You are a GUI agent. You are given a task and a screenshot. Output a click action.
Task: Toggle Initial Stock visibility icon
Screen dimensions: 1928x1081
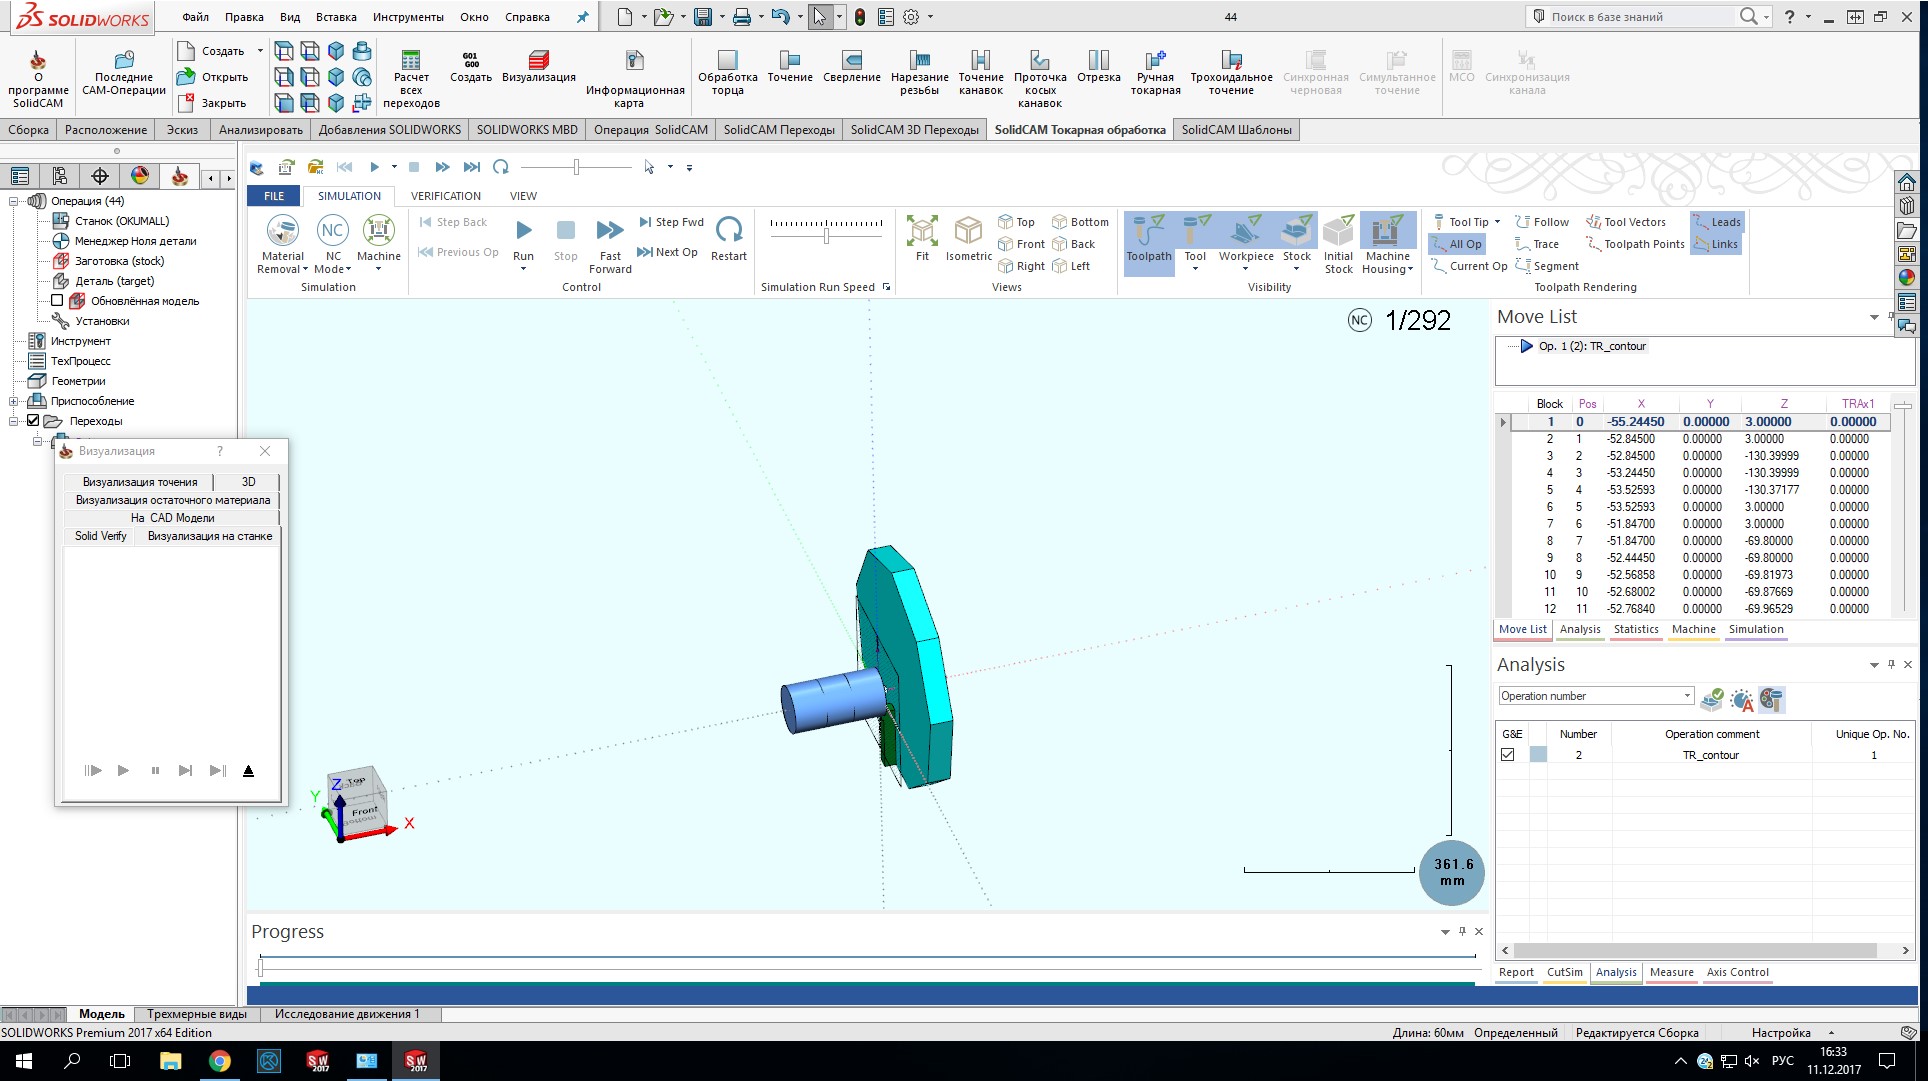[1338, 232]
